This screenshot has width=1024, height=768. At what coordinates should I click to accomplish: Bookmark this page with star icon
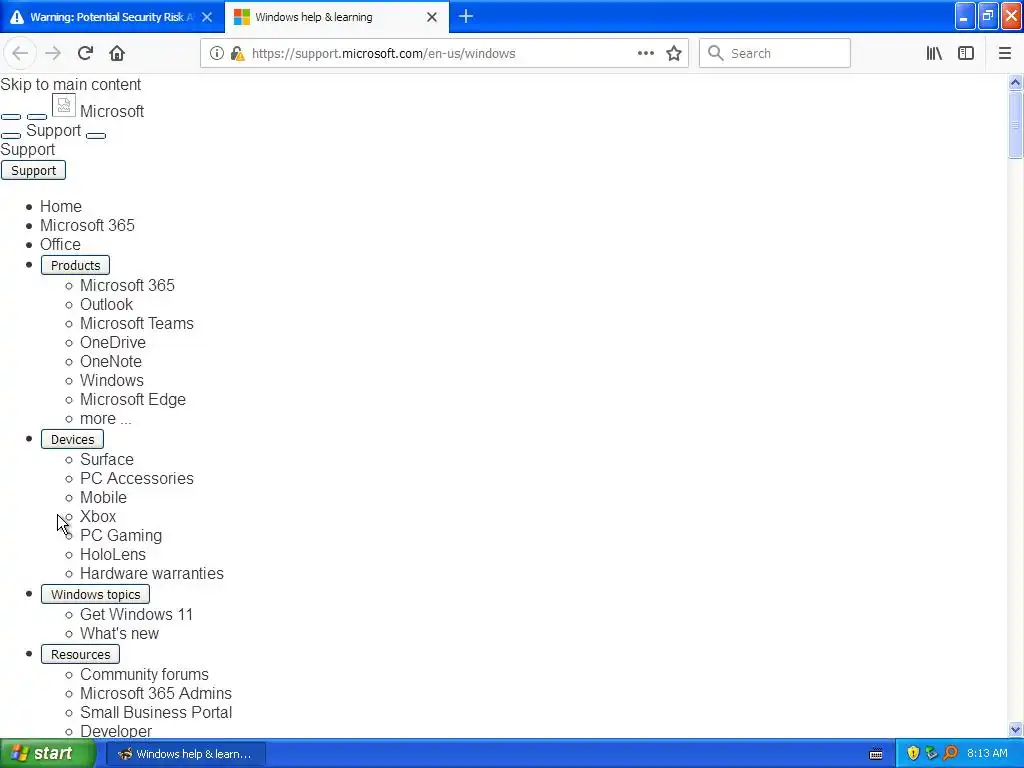tap(674, 53)
